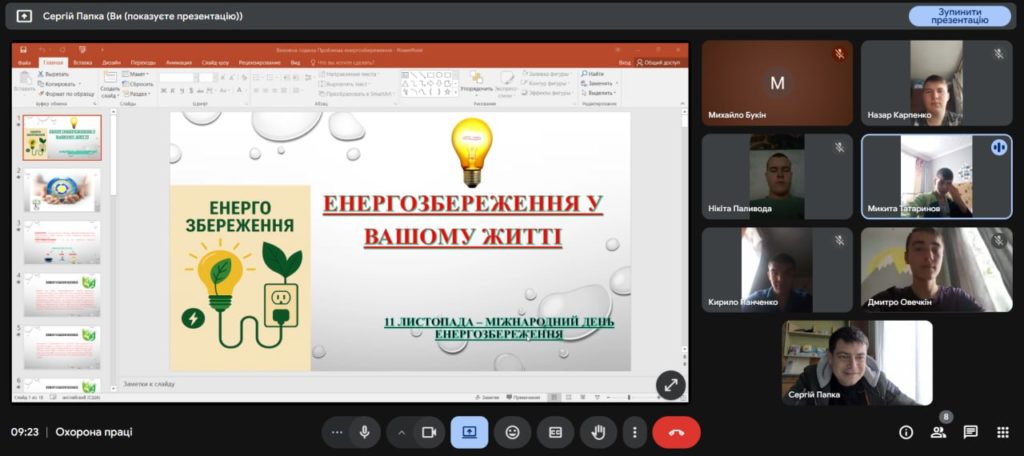The image size is (1024, 456).
Task: Turn off the camera
Action: 429,432
